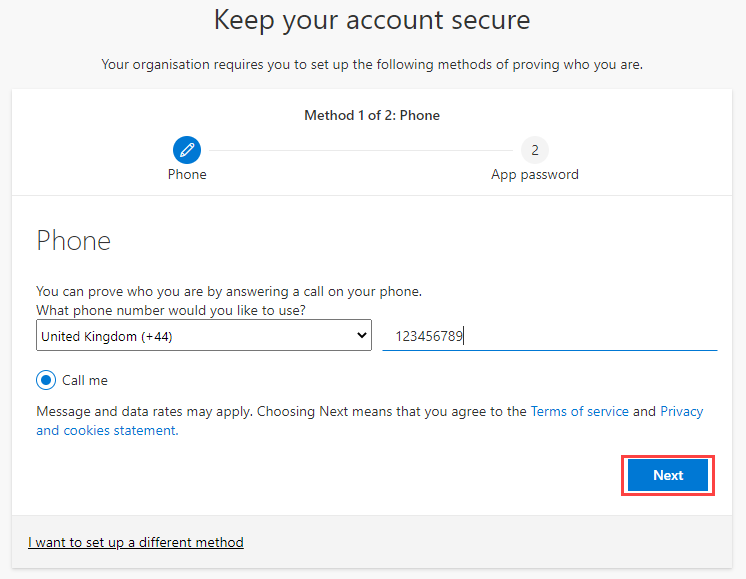Click the Method 1 of 2: Phone heading

coord(372,115)
